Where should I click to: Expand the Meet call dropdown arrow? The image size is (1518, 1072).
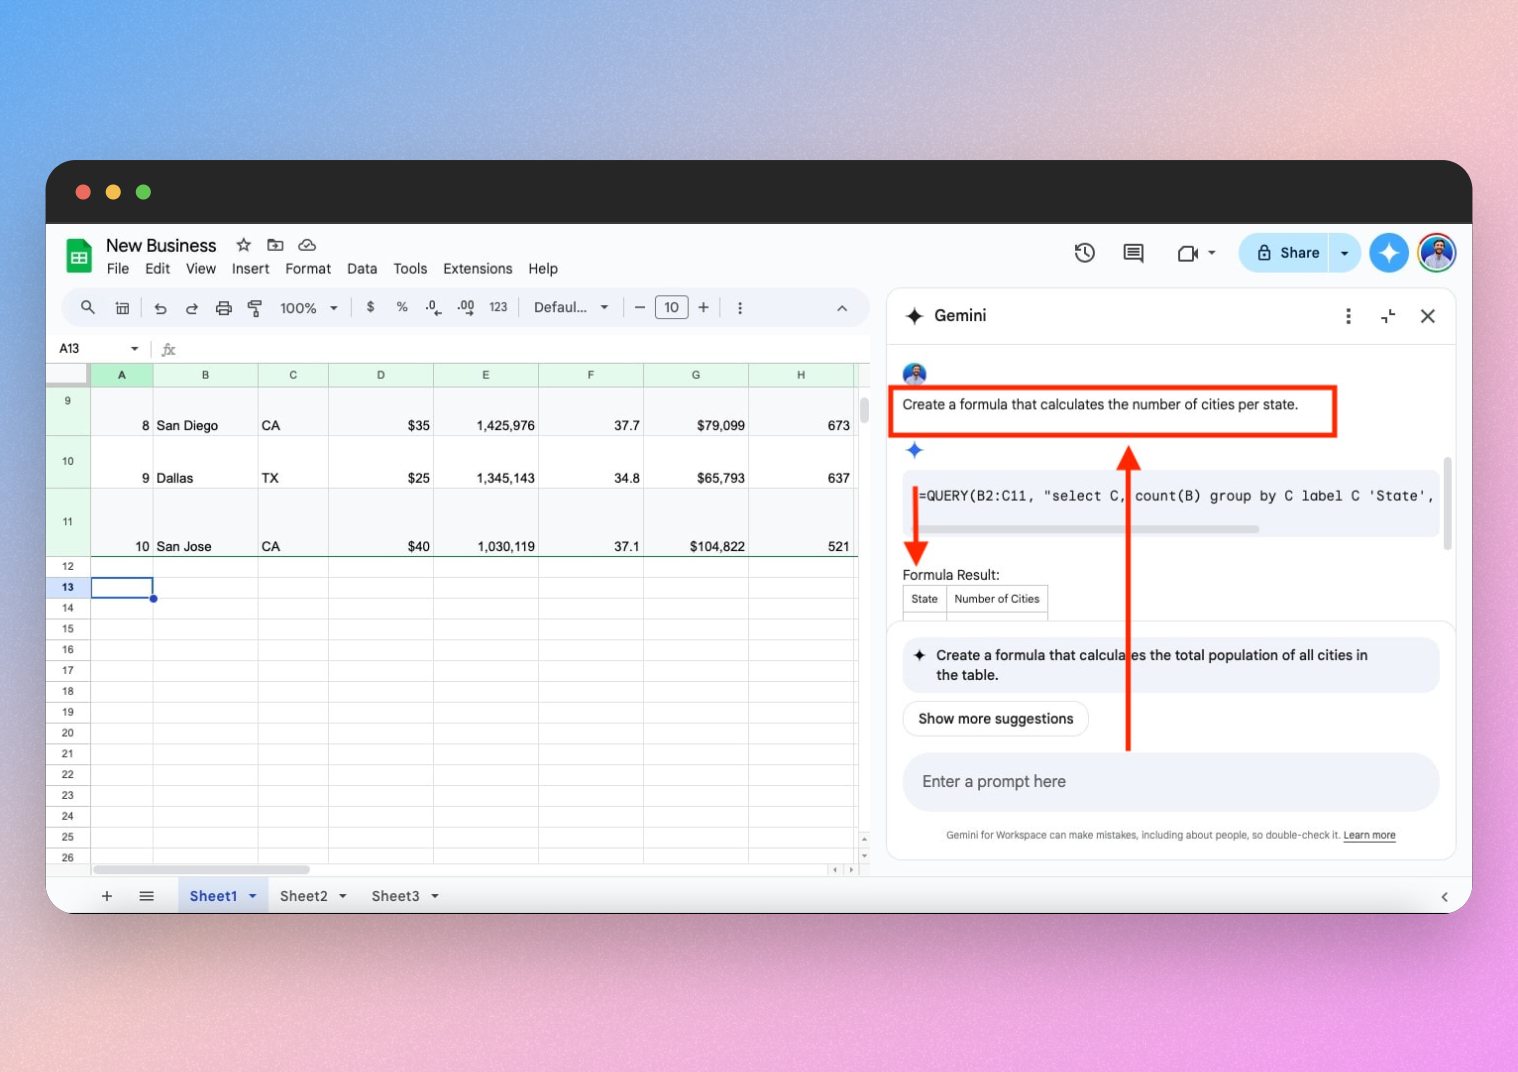click(1211, 253)
